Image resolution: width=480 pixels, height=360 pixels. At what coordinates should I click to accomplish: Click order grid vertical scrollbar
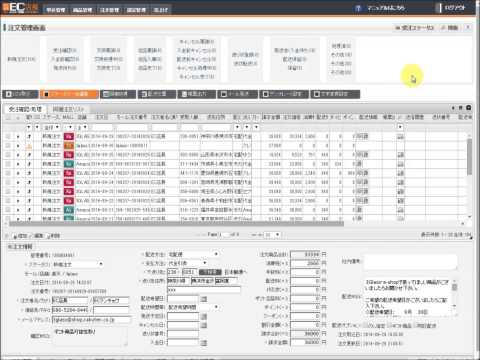point(469,157)
